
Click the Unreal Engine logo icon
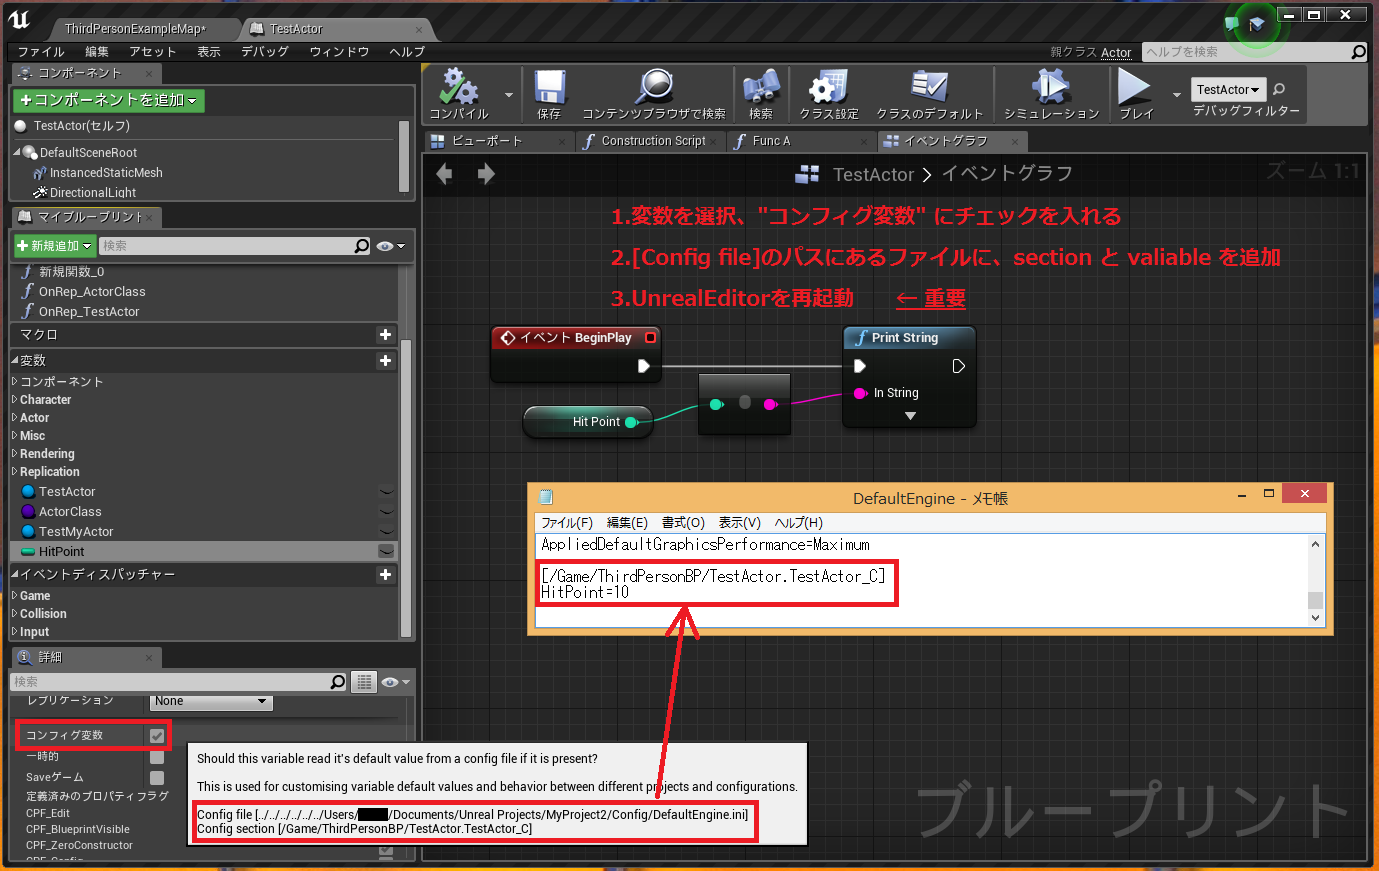(20, 20)
